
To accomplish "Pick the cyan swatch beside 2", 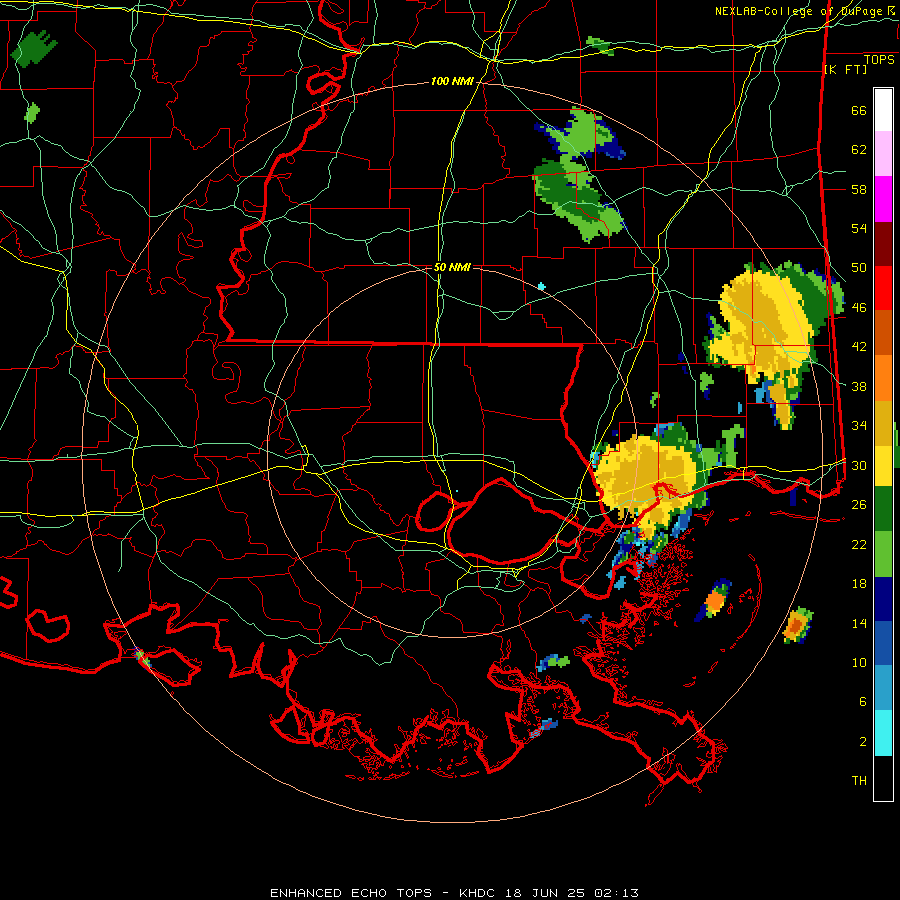I will coord(883,733).
